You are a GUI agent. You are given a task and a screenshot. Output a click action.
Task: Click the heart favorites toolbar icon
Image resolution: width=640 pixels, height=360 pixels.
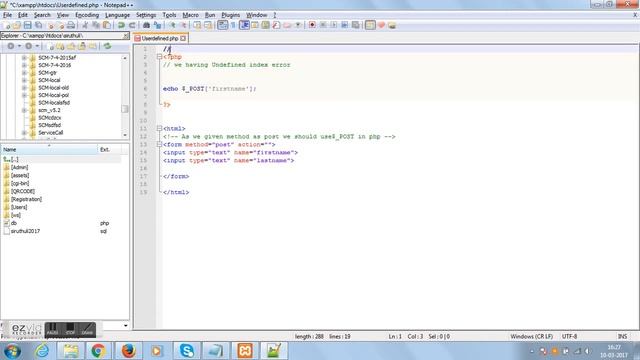pos(381,25)
